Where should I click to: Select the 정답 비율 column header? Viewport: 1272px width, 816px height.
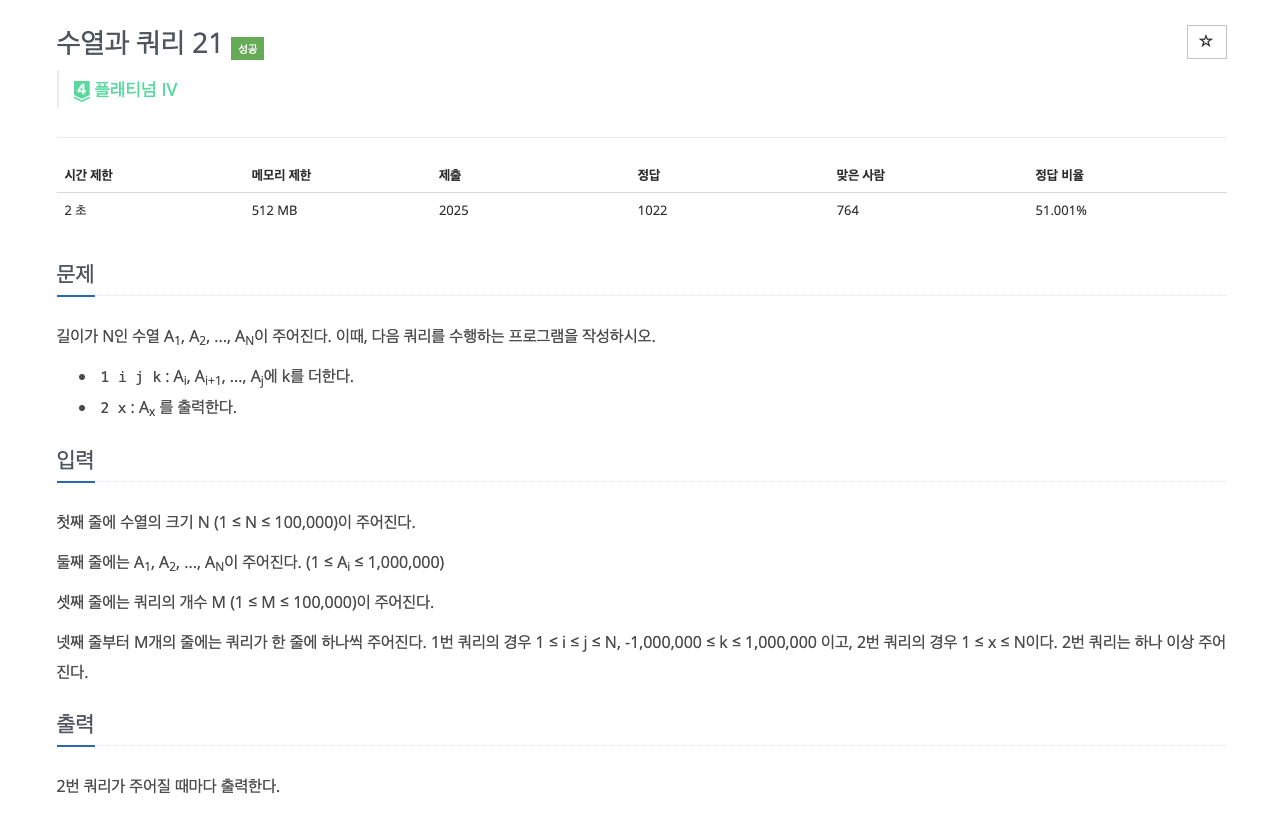click(1058, 175)
